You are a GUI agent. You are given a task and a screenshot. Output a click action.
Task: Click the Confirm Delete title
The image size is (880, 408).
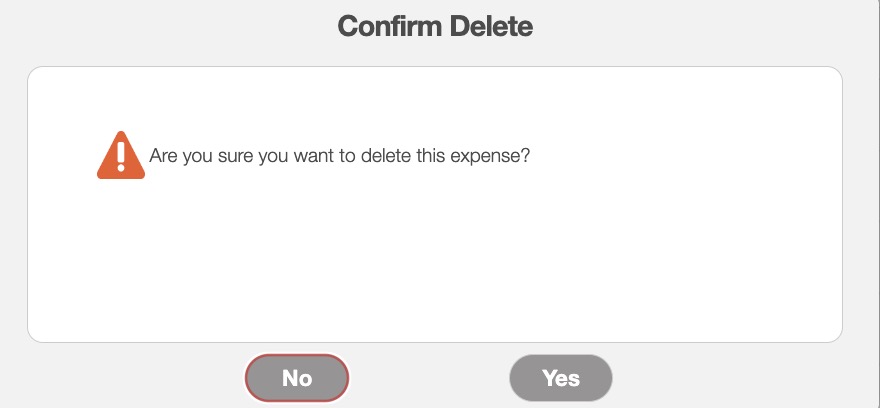(x=435, y=26)
